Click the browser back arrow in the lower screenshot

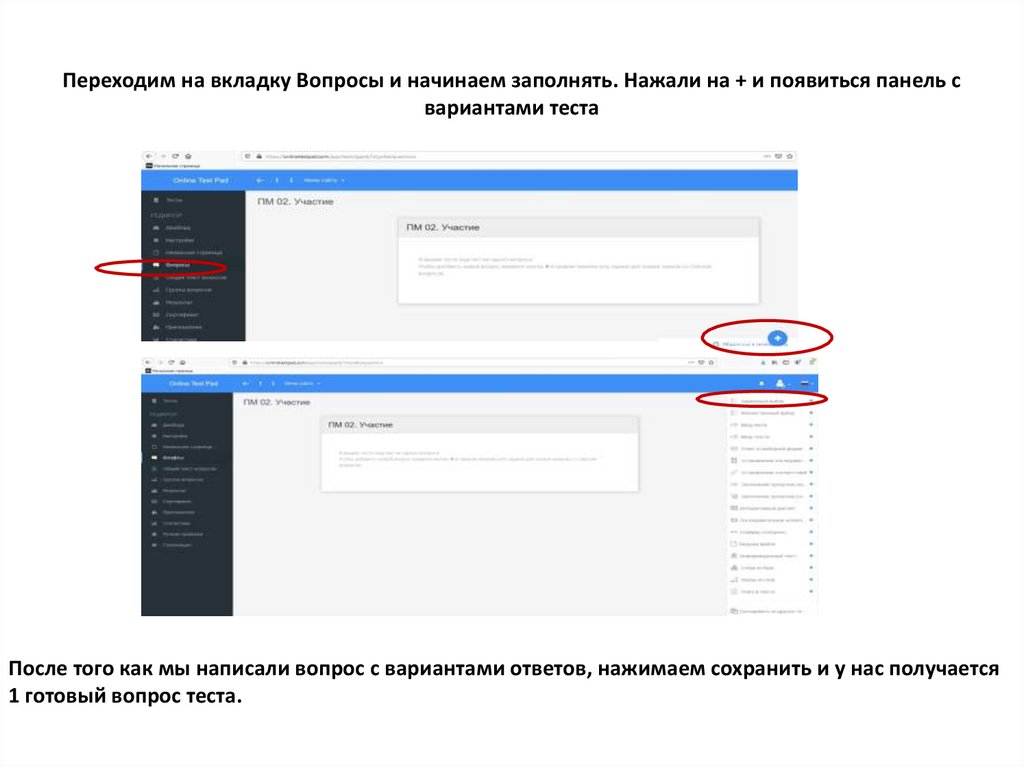coord(148,363)
